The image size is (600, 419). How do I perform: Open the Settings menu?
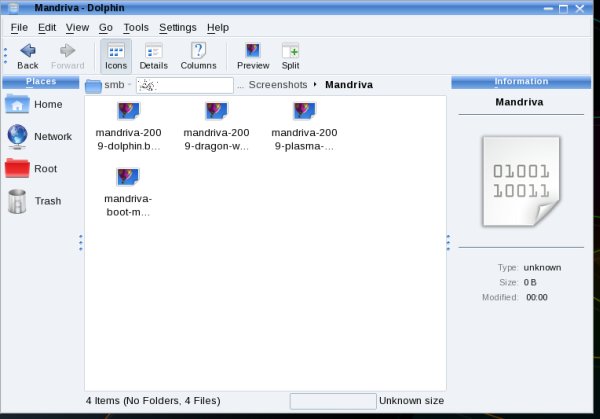tap(178, 27)
